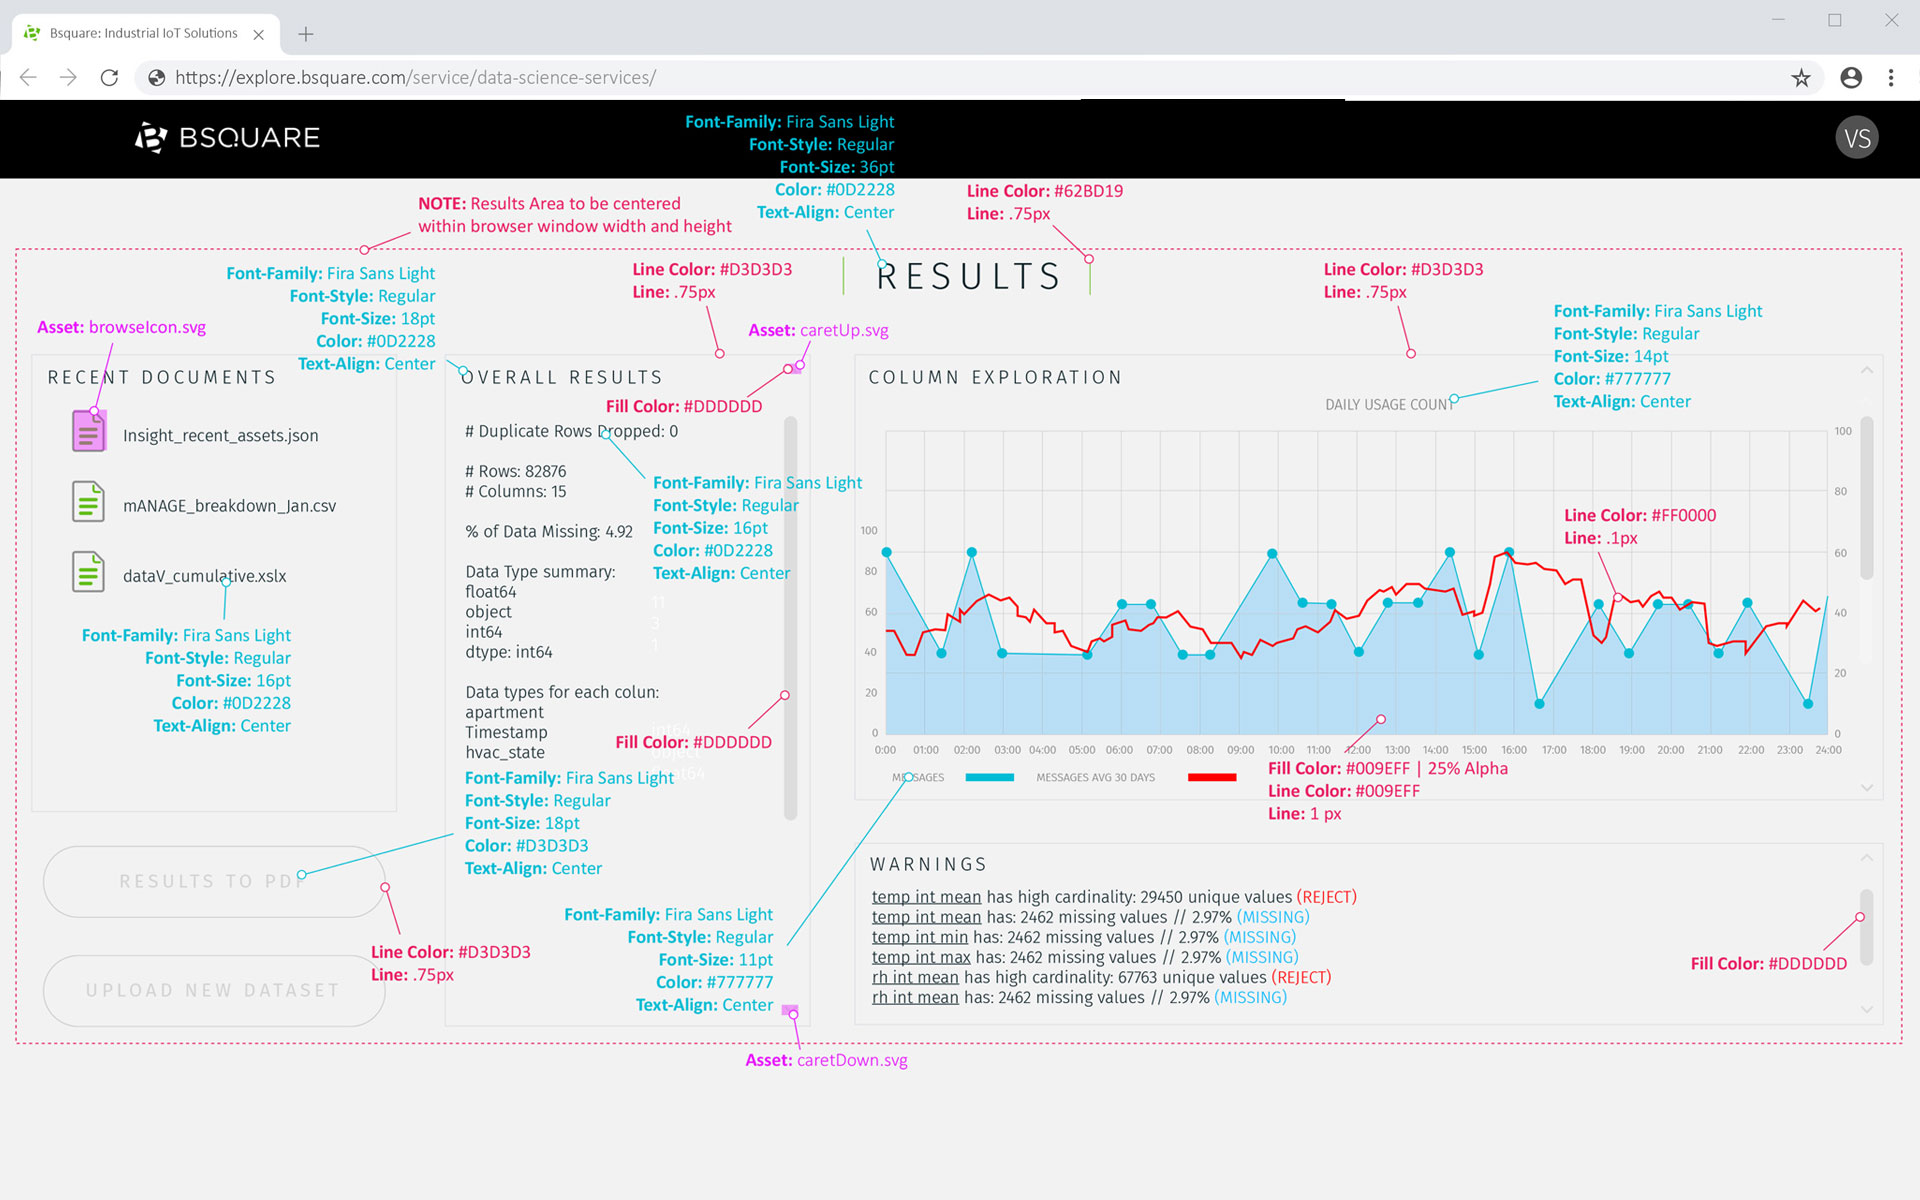Open the first temp int mean warning link
Screen dimensions: 1920x1200
[926, 897]
